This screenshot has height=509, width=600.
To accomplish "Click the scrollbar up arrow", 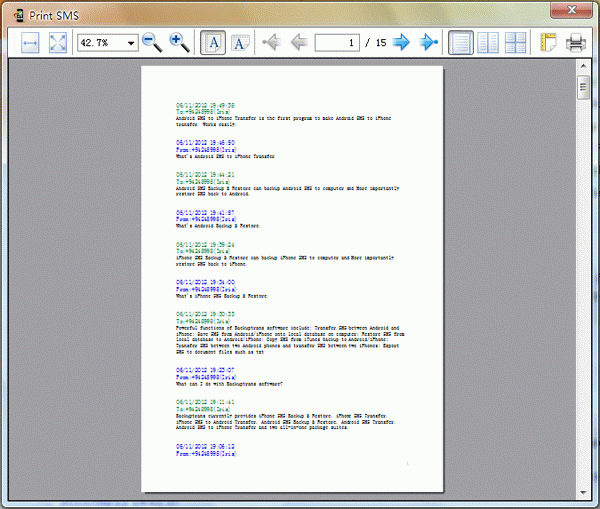I will pyautogui.click(x=583, y=66).
